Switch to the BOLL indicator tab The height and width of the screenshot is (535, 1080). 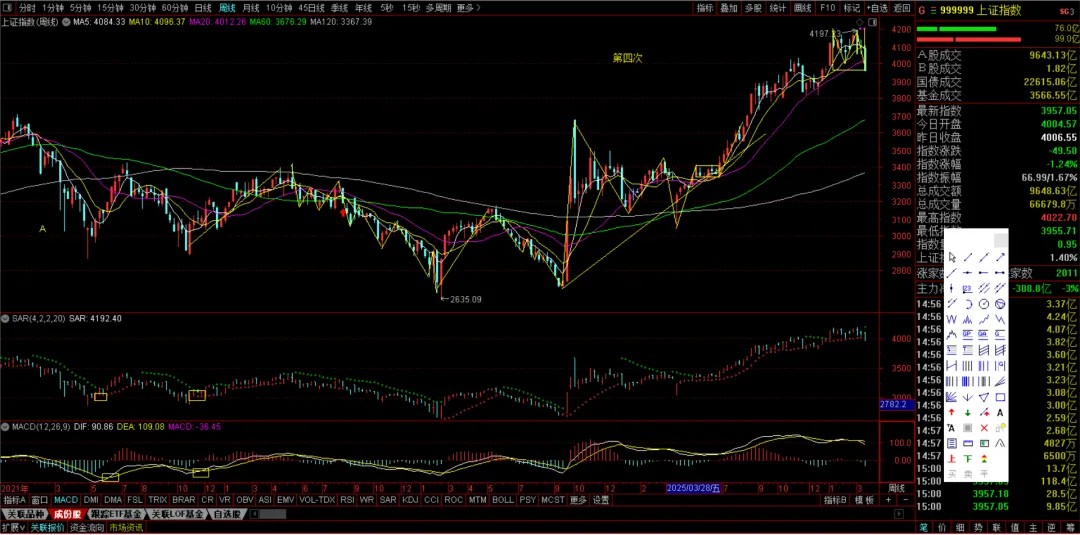(503, 500)
